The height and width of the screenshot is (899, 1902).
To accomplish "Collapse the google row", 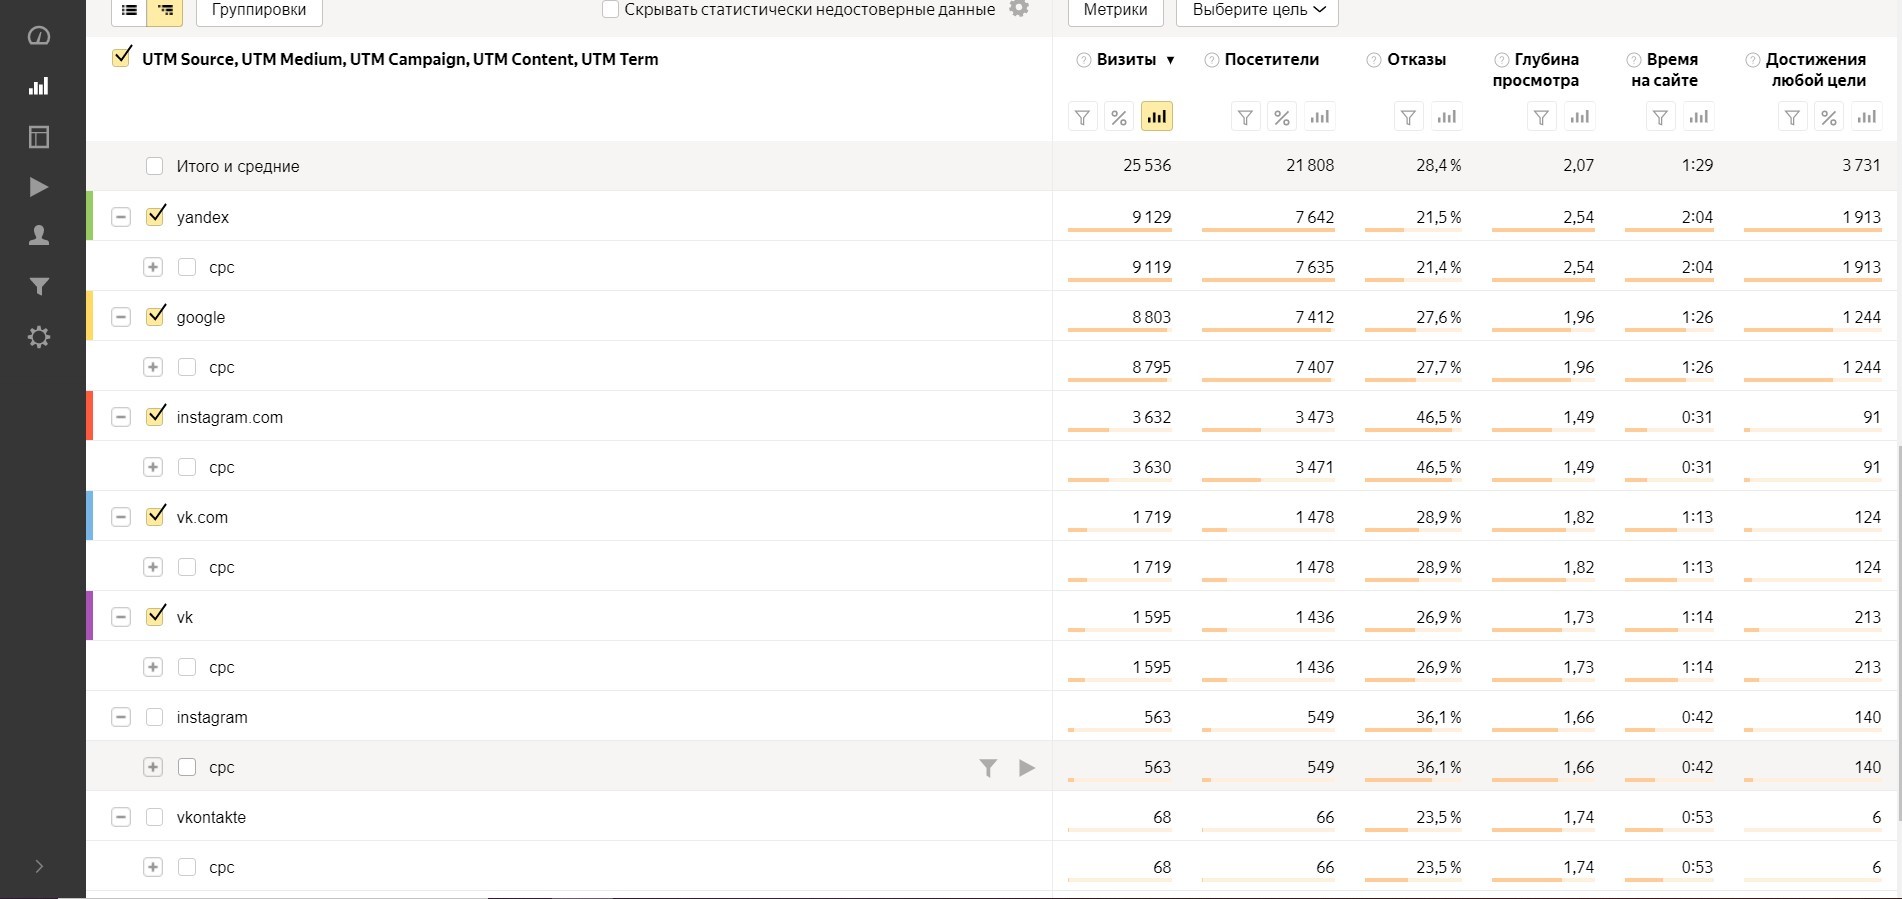I will tap(121, 317).
